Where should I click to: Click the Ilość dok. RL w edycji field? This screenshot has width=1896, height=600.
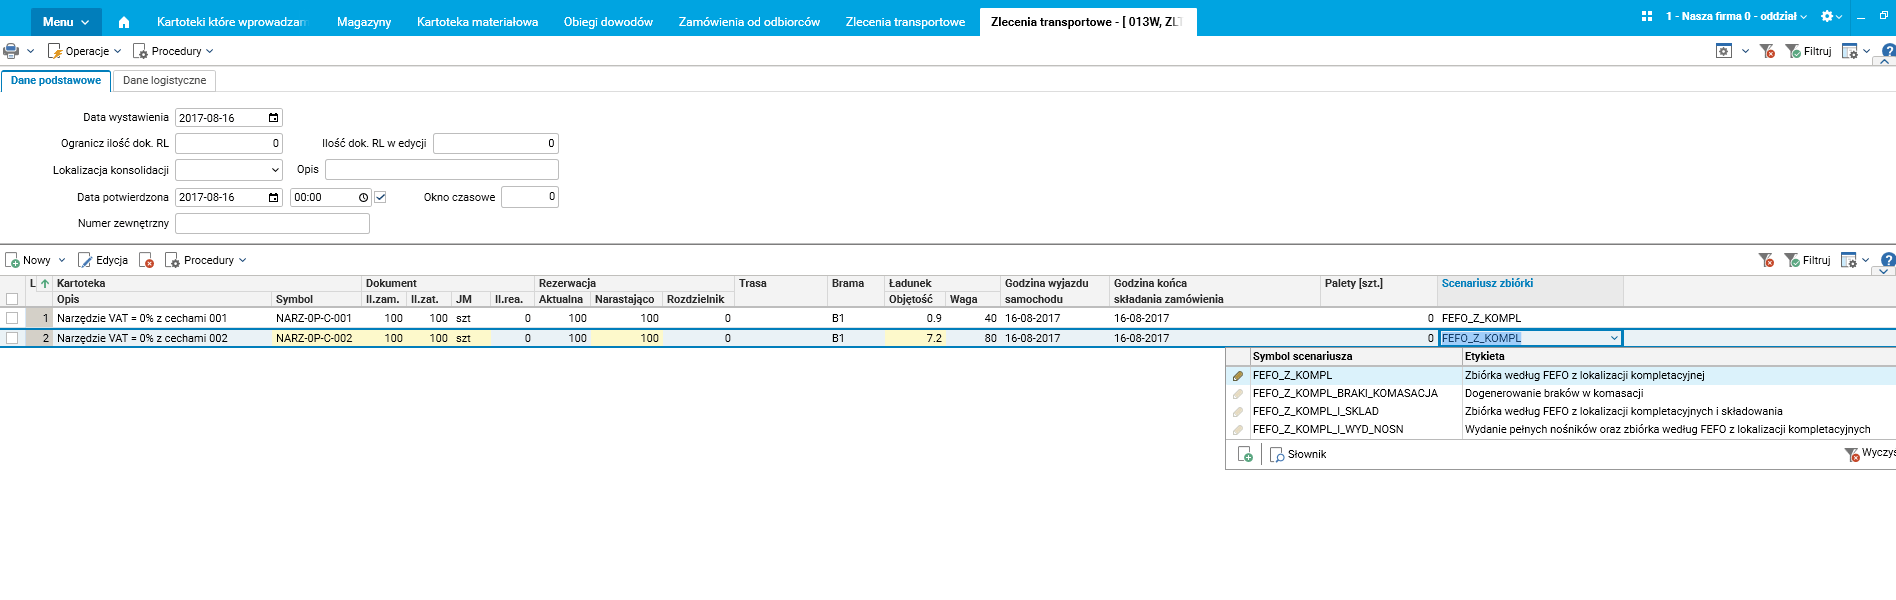(495, 144)
